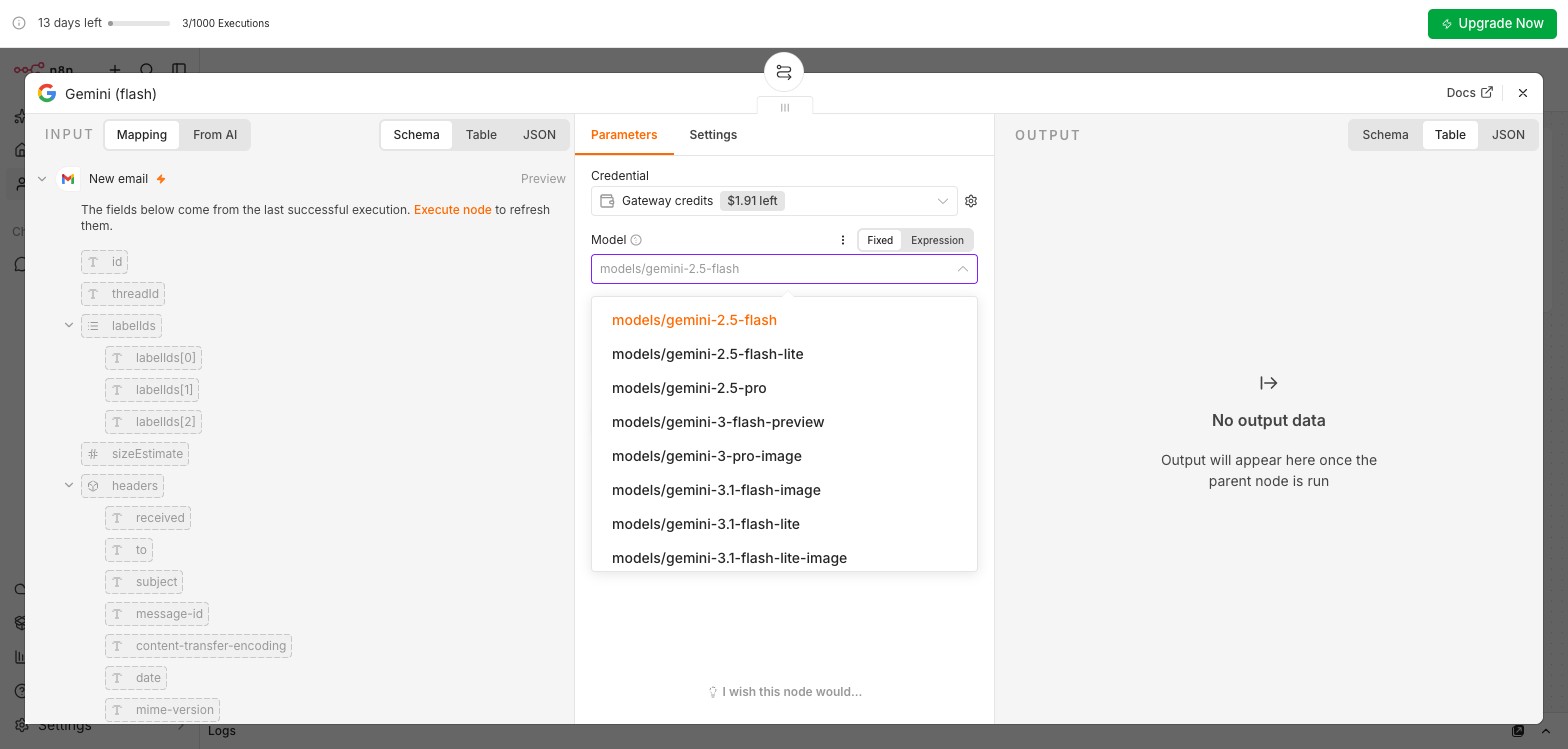Click the drag handle below the connection icon
Viewport: 1568px width, 749px height.
(785, 107)
